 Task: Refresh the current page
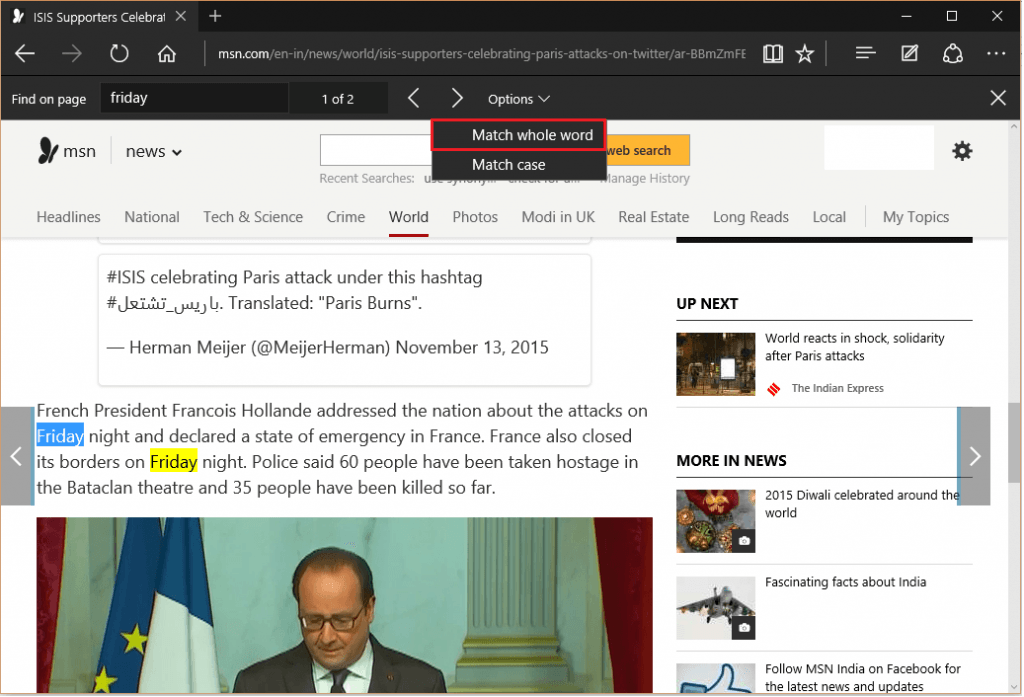(119, 53)
